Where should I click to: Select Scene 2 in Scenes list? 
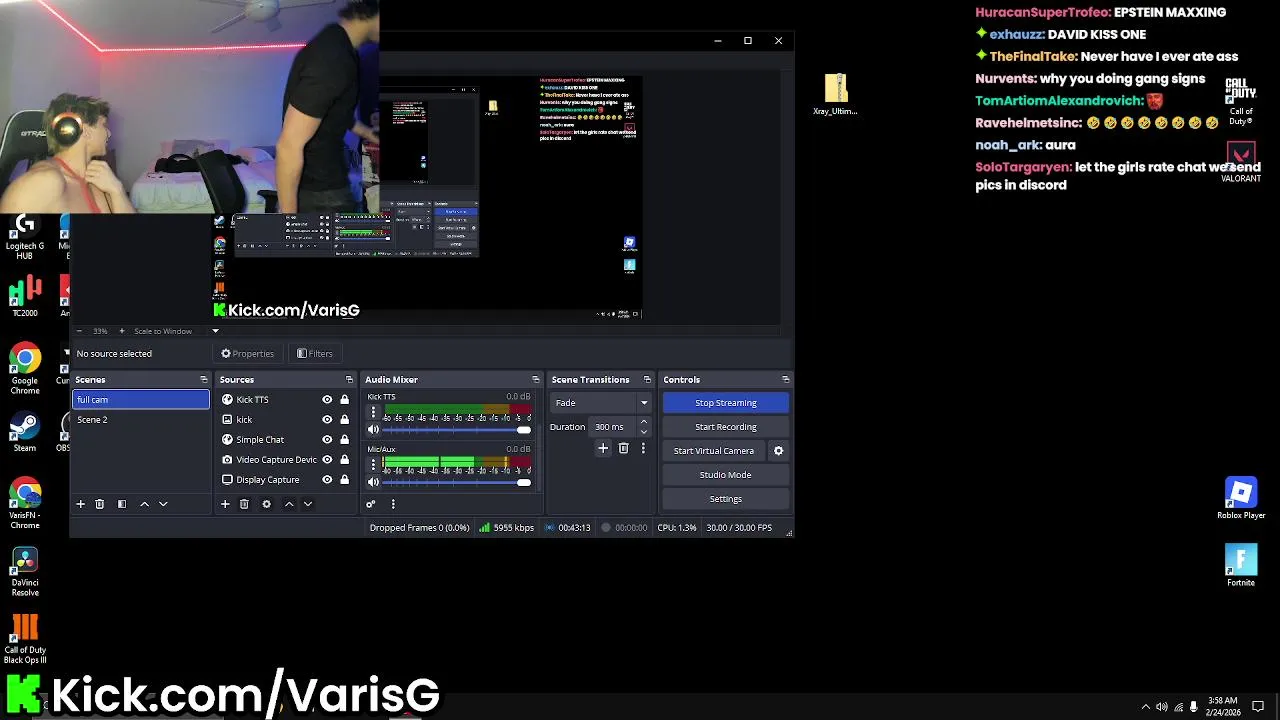141,420
